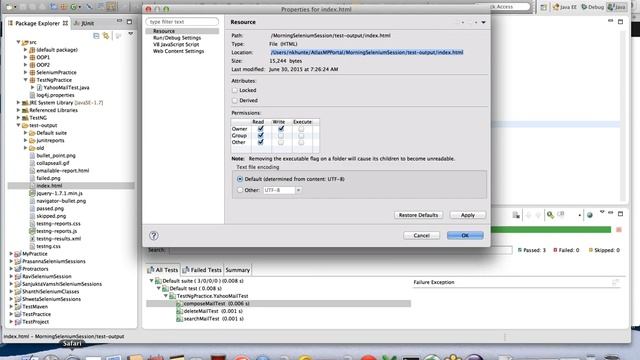
Task: Switch to the Failed Tests tab
Action: tap(202, 270)
